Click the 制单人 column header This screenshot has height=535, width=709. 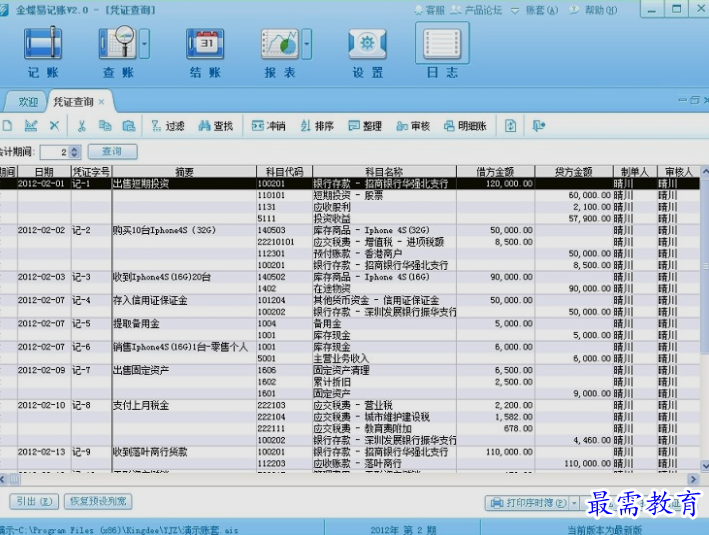tap(634, 172)
